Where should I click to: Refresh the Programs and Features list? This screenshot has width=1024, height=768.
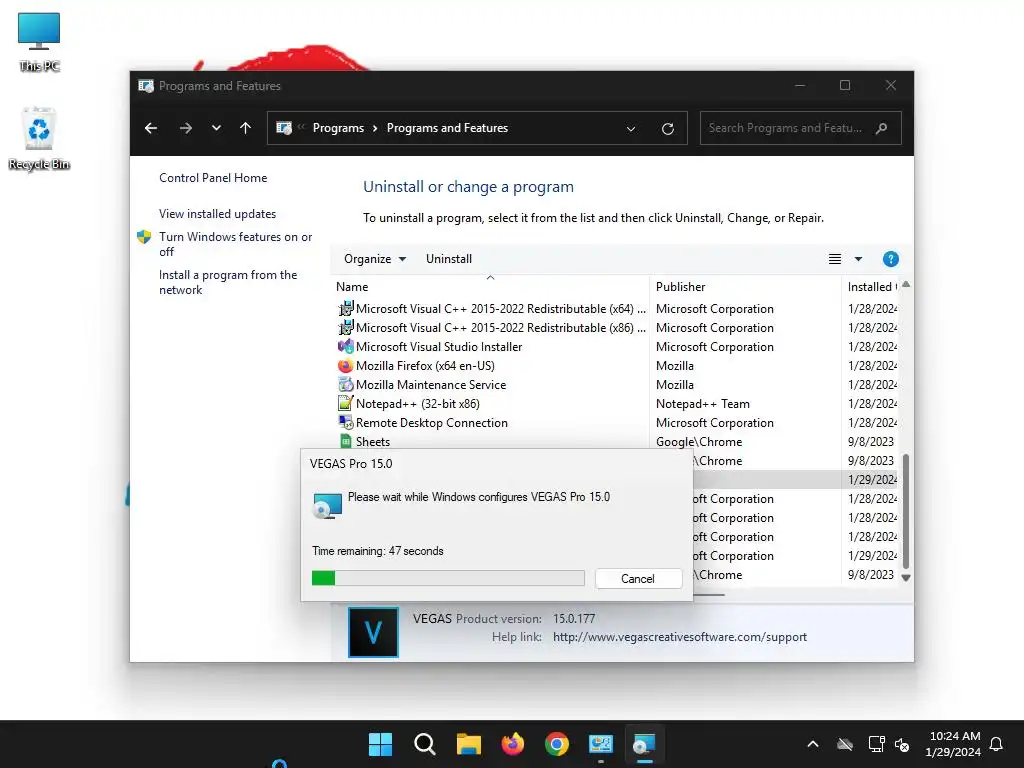tap(667, 129)
